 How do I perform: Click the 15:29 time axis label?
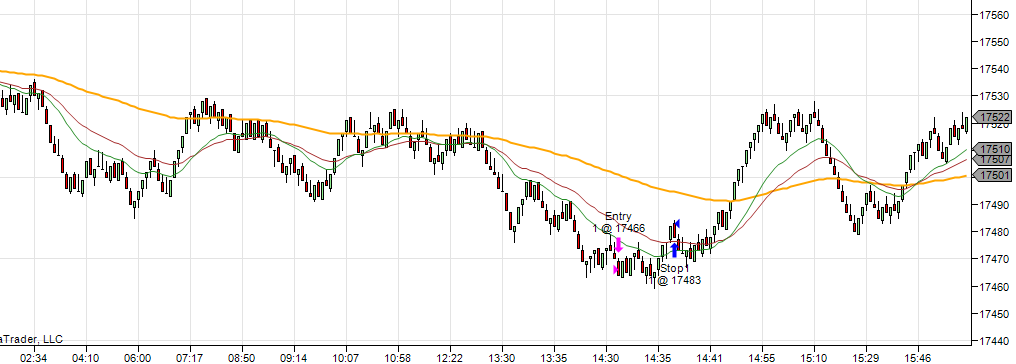(x=866, y=358)
